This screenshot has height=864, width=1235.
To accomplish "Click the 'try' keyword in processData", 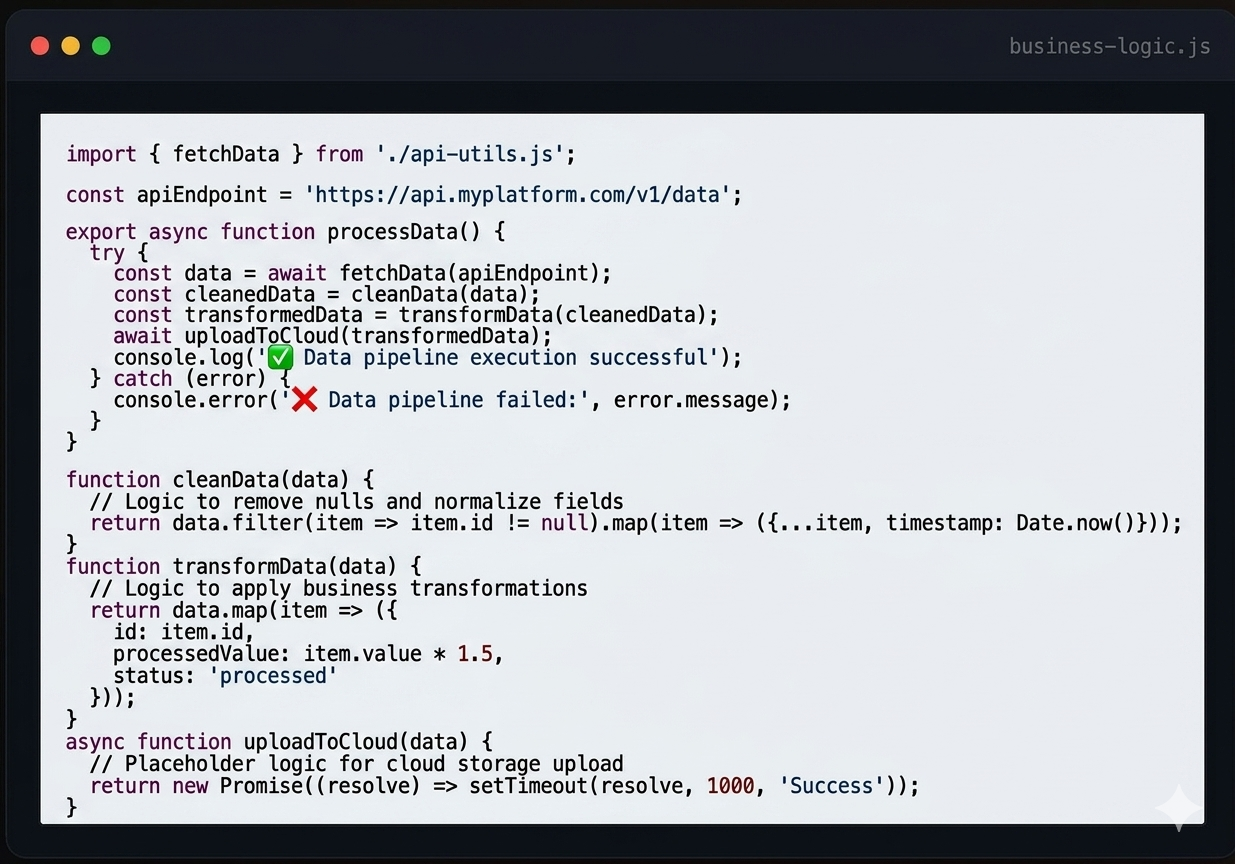I will [107, 253].
